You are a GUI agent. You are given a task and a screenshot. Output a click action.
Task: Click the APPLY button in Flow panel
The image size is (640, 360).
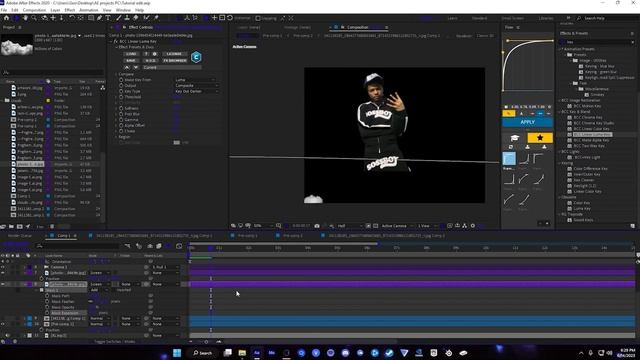coord(527,122)
